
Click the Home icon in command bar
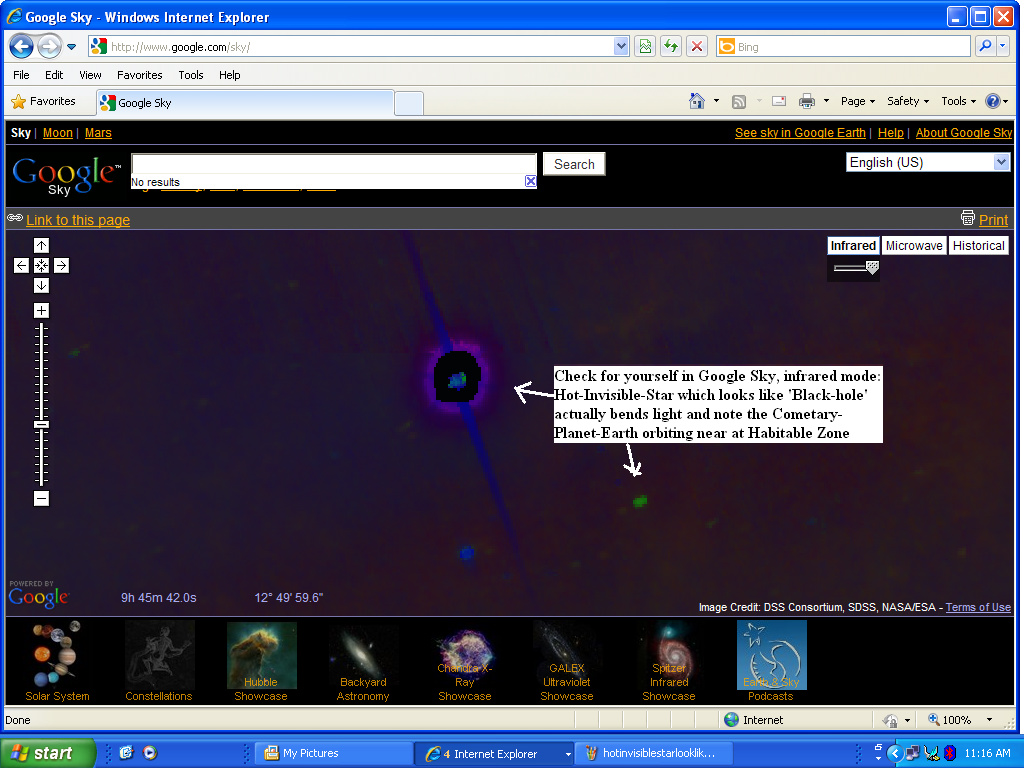coord(697,101)
